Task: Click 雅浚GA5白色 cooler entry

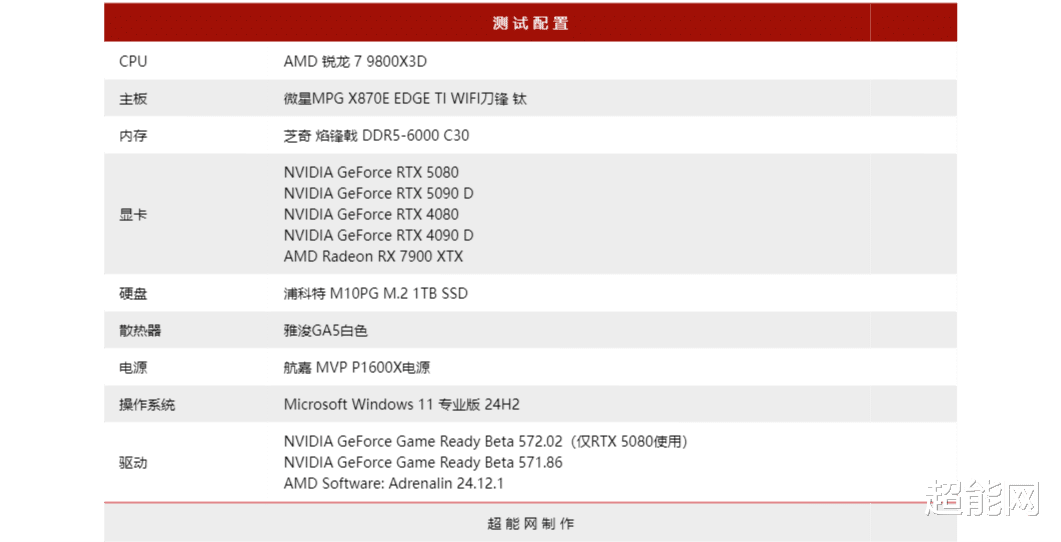Action: tap(325, 331)
